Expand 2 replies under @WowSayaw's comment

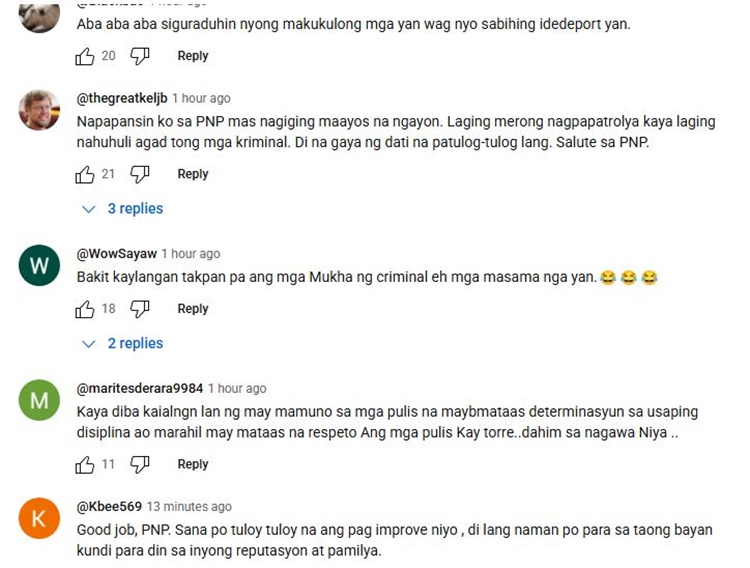click(x=122, y=344)
